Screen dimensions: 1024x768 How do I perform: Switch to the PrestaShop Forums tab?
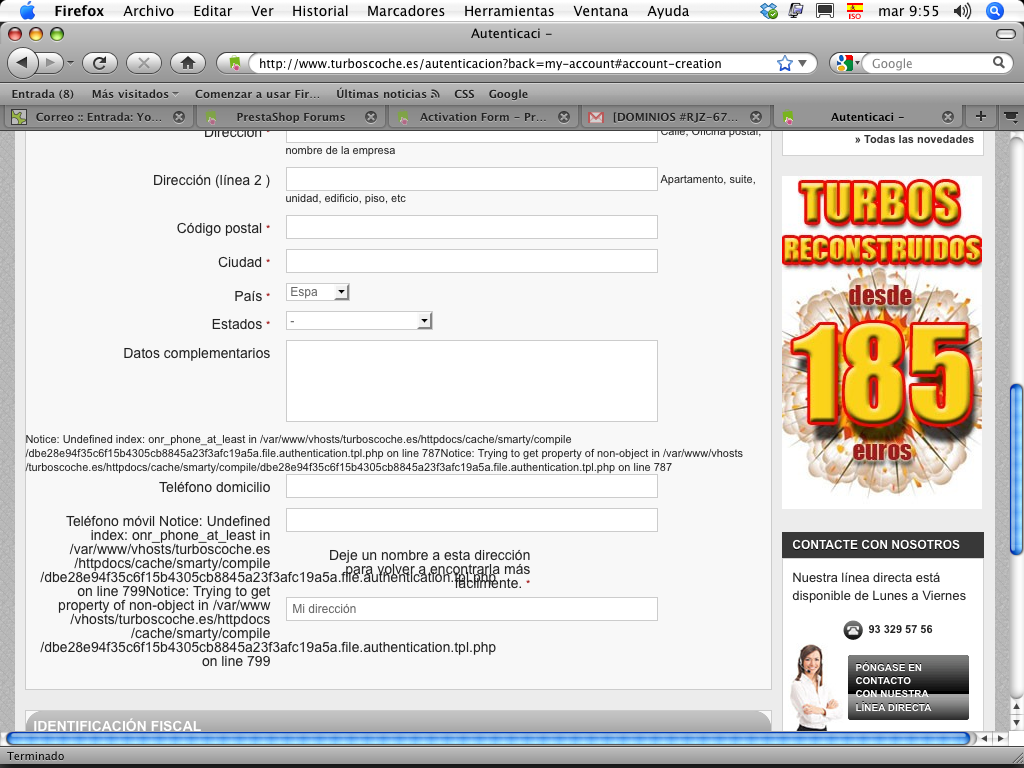(x=291, y=117)
